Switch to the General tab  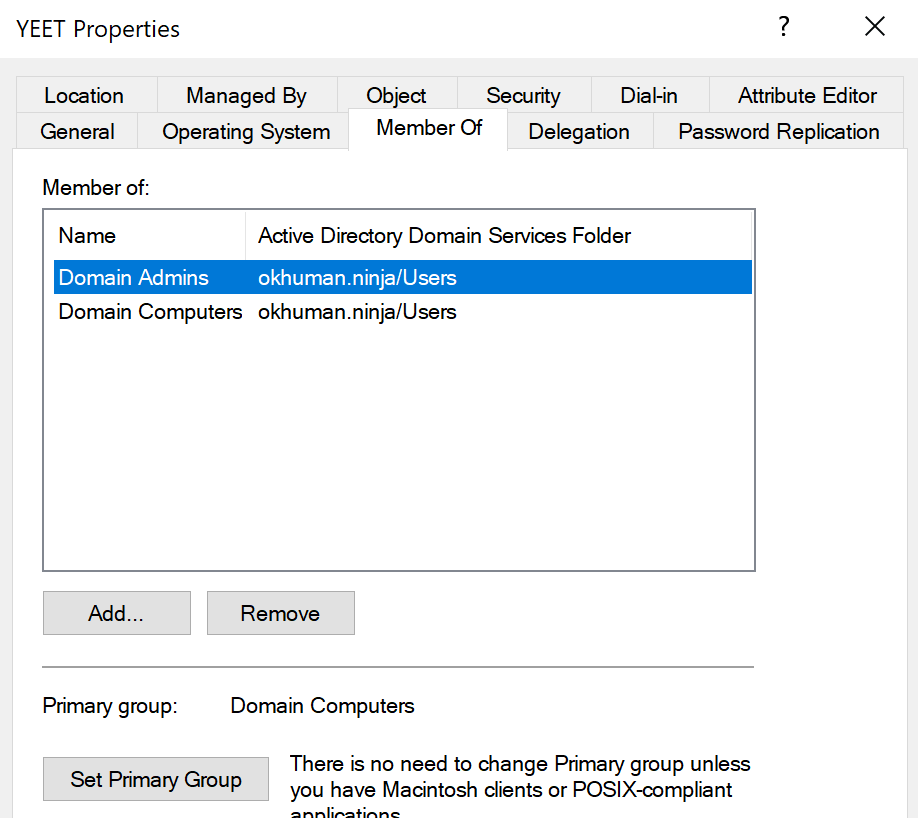pos(77,132)
